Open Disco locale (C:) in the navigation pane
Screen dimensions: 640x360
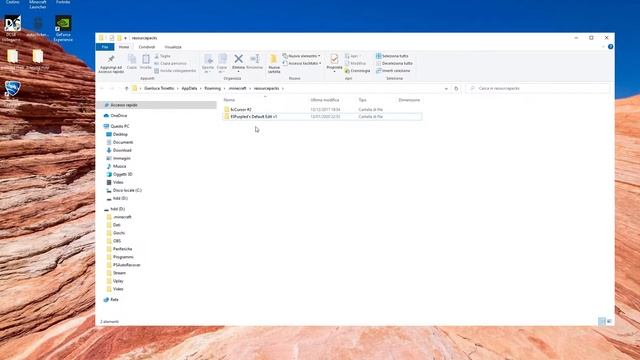click(x=127, y=191)
